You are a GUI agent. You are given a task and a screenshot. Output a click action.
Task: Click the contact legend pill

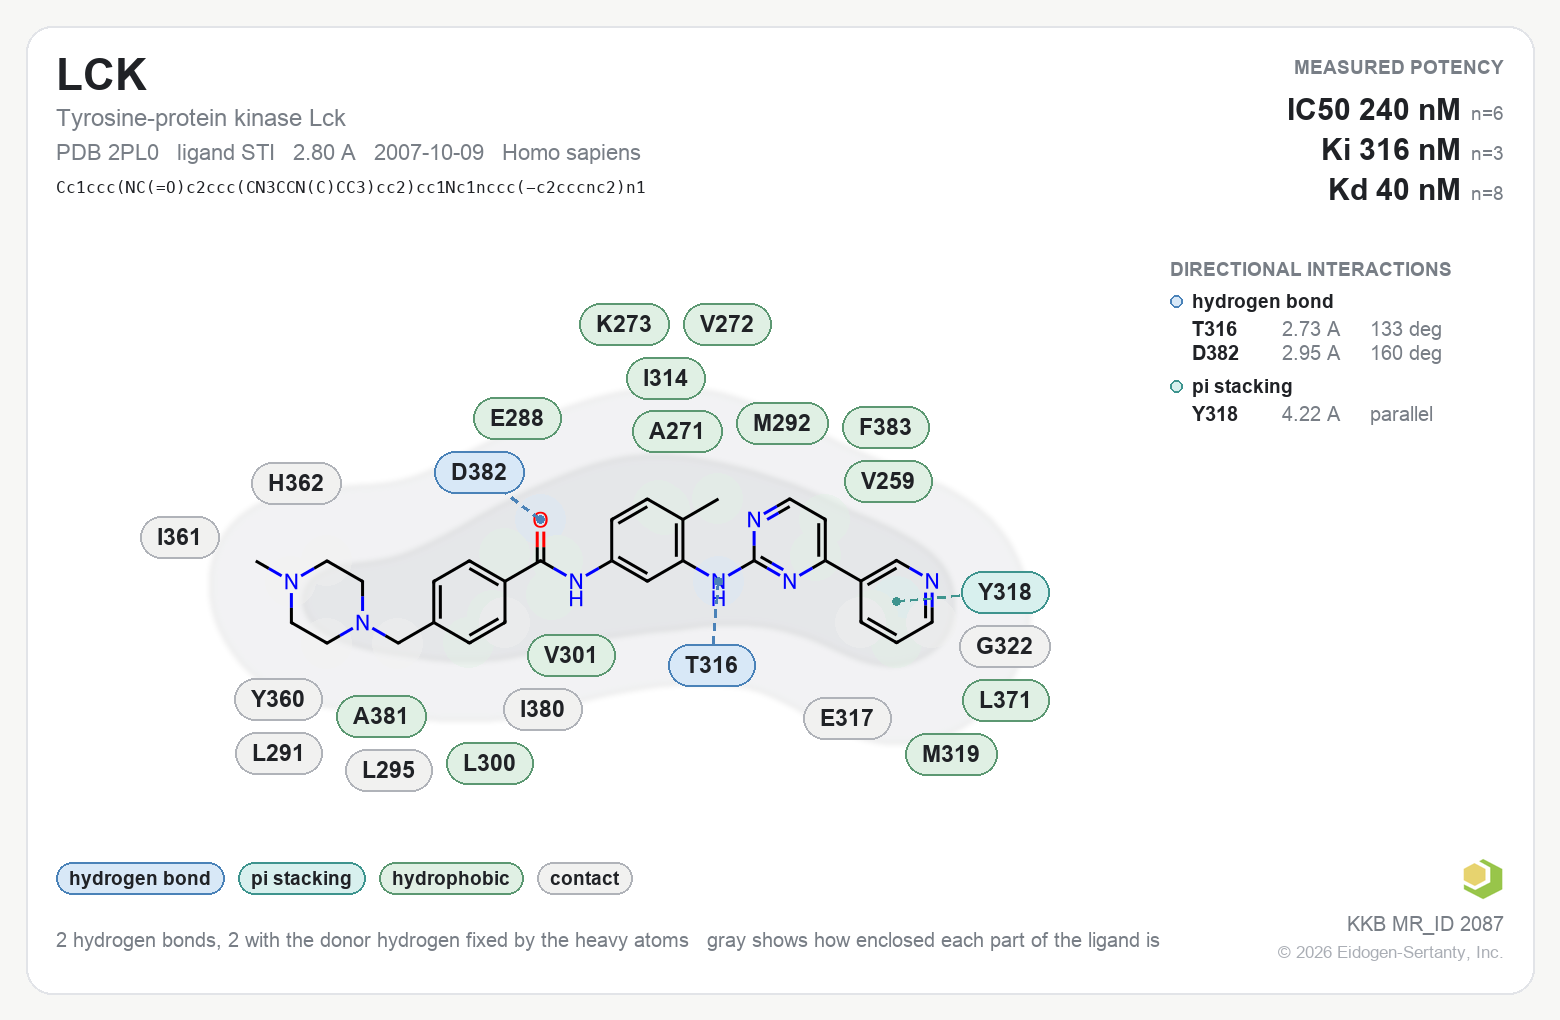[585, 878]
